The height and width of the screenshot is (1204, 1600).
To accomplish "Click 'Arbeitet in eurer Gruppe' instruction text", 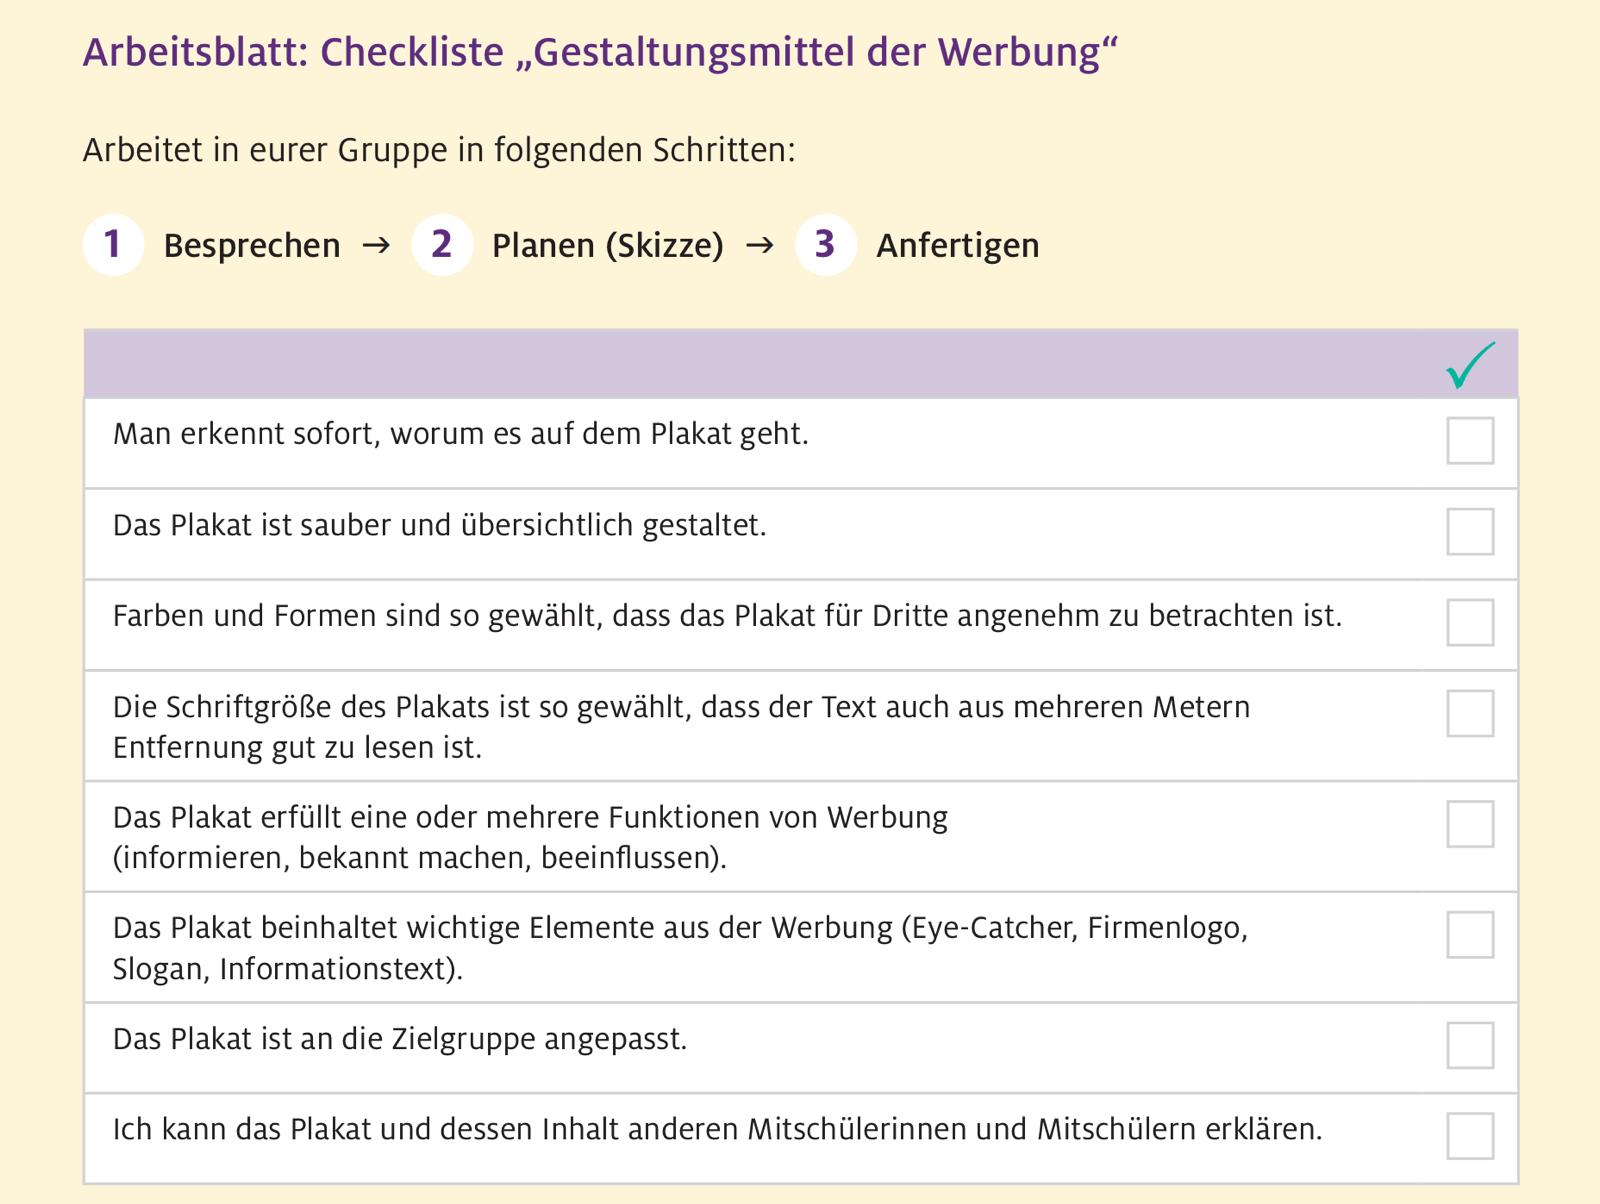I will click(x=439, y=150).
